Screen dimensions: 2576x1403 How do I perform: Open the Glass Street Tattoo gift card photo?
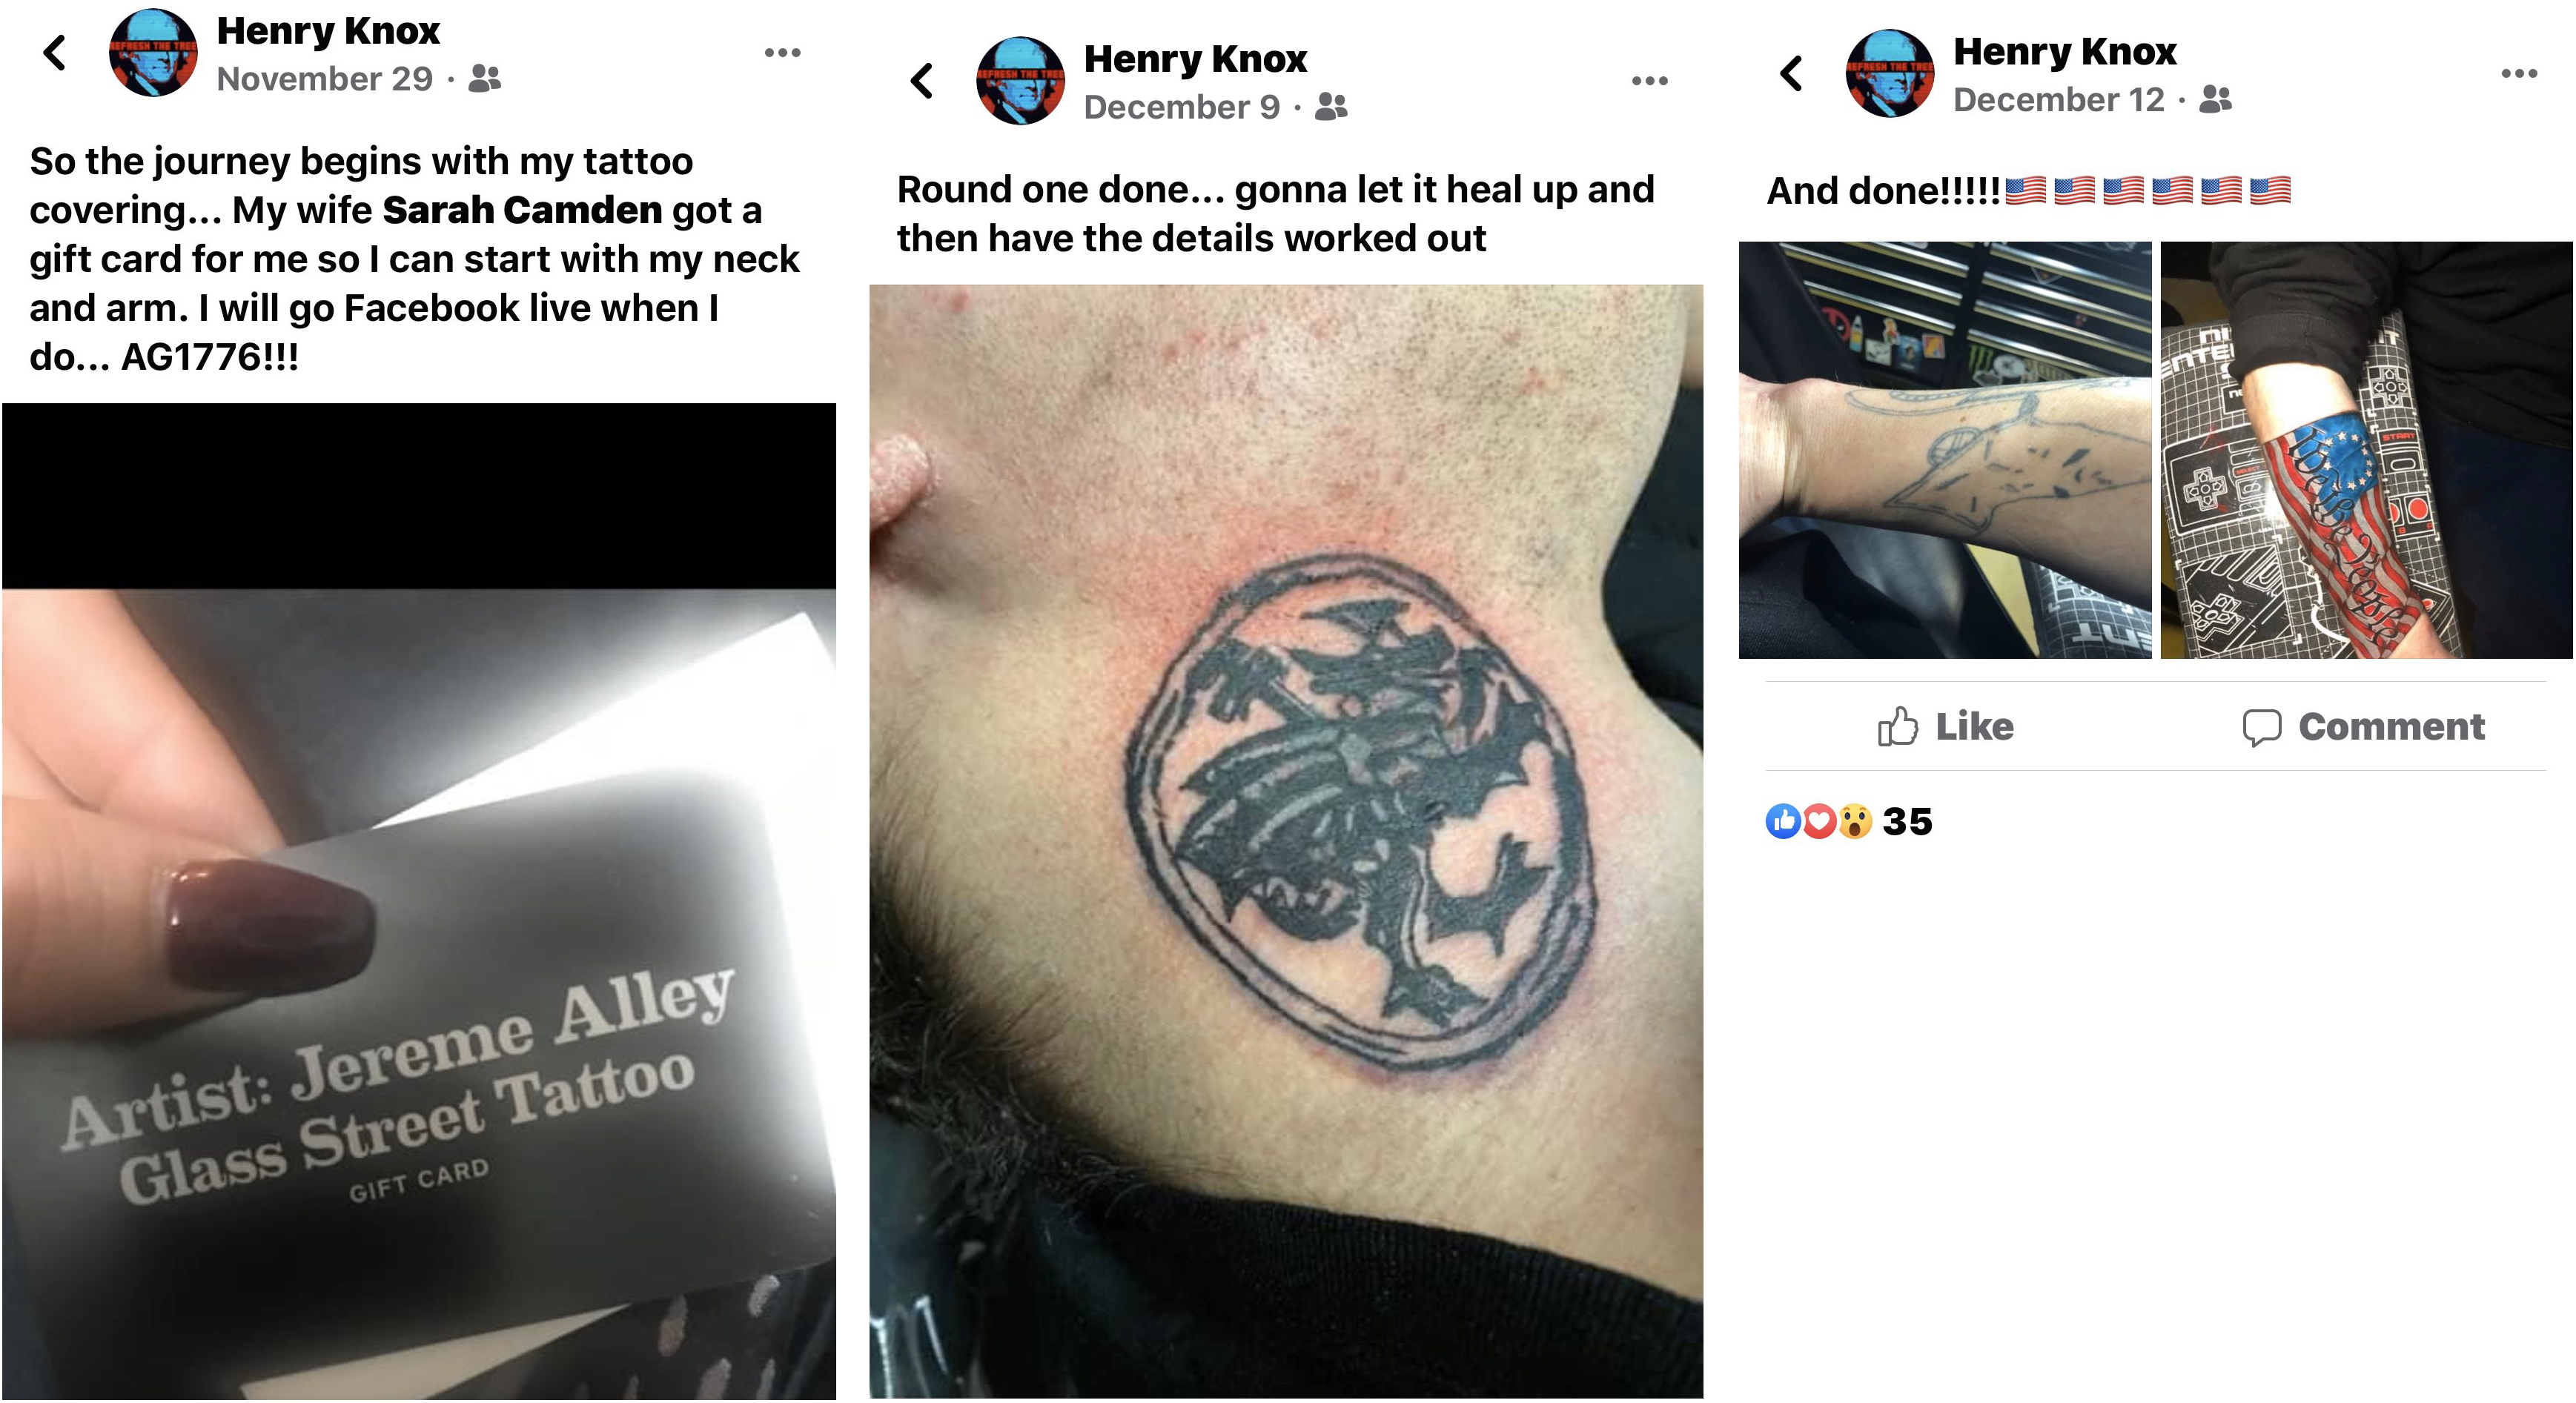[419, 900]
